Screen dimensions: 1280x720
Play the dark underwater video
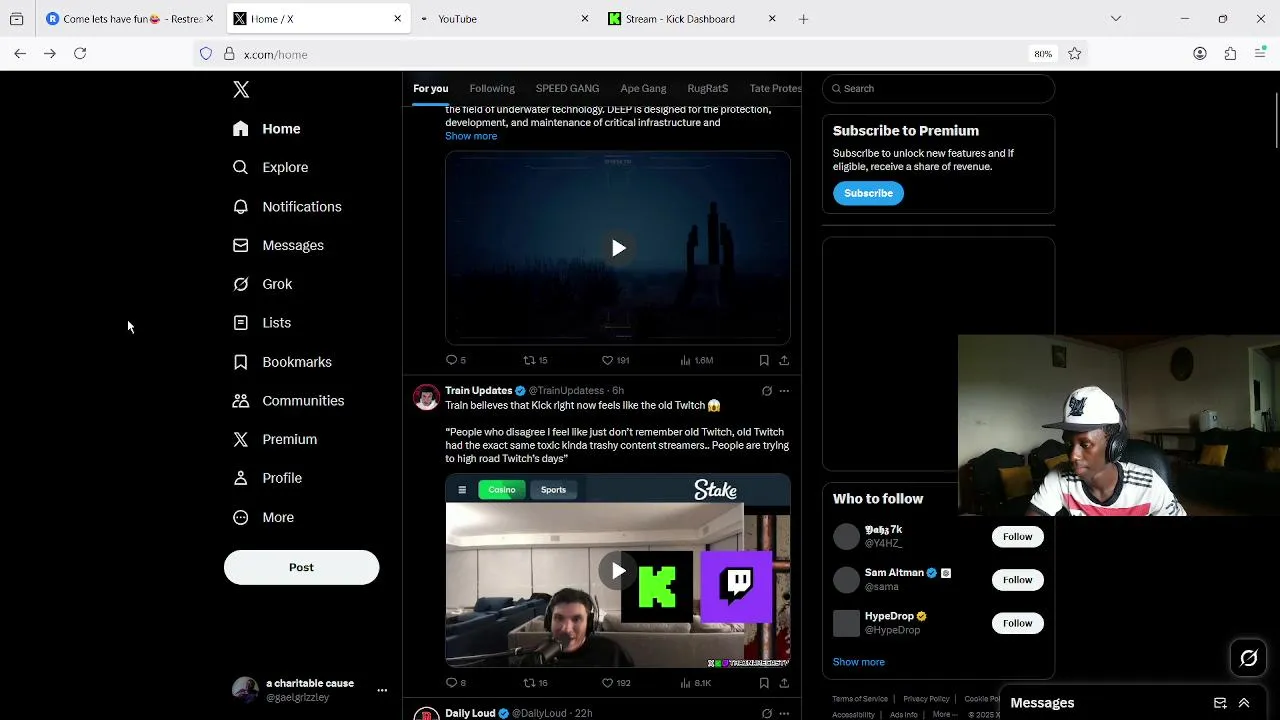pos(618,248)
